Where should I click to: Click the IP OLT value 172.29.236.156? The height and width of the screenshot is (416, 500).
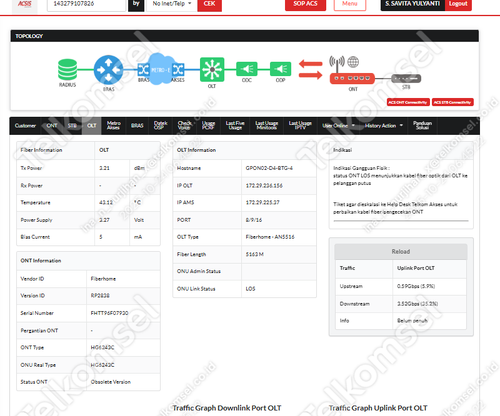(264, 186)
